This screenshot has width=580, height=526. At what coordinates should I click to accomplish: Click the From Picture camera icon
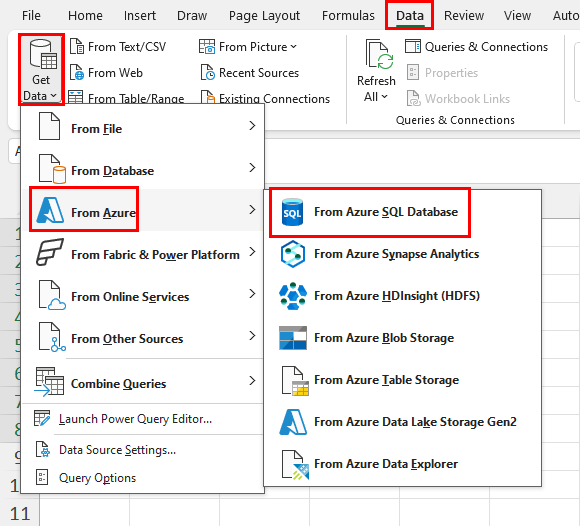(207, 47)
